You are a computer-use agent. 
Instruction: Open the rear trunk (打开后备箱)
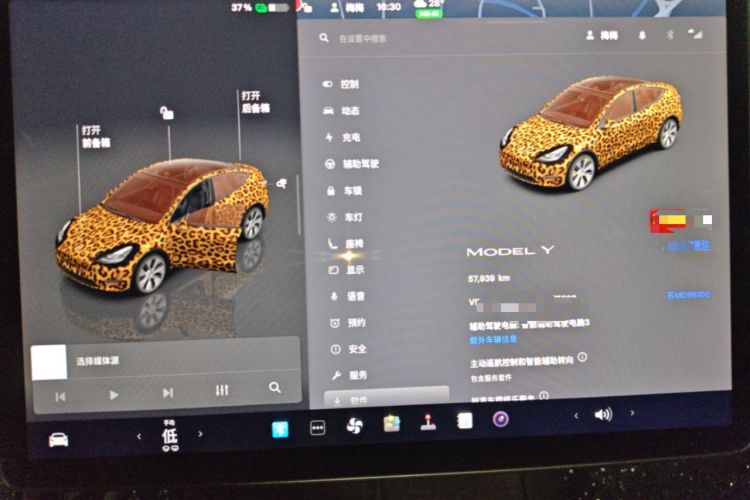255,102
